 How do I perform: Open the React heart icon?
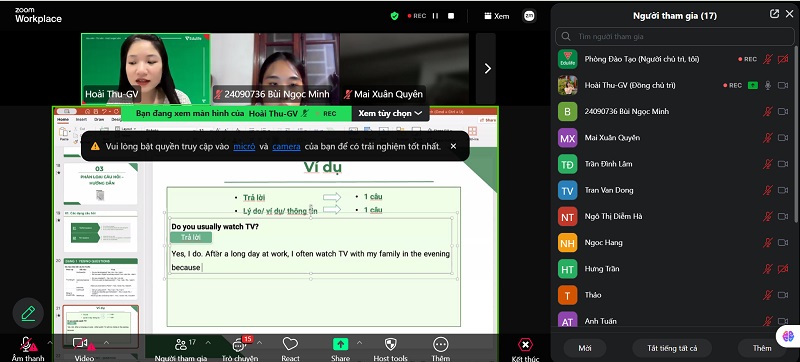pyautogui.click(x=290, y=345)
